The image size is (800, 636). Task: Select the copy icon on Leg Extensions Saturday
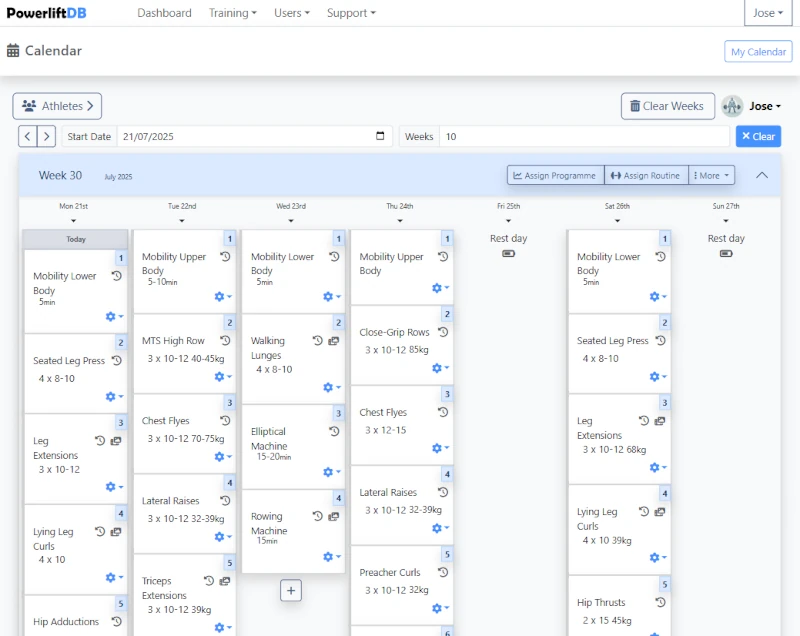(658, 422)
